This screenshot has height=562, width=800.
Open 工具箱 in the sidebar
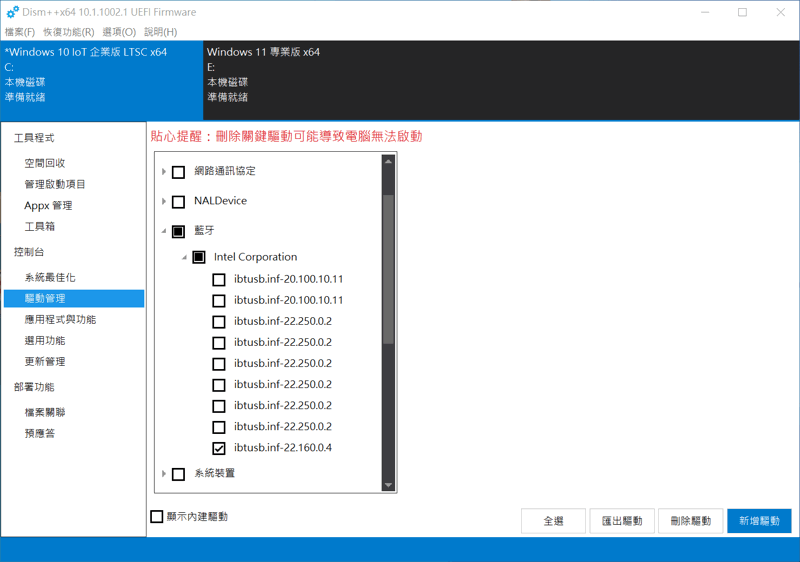click(x=39, y=226)
